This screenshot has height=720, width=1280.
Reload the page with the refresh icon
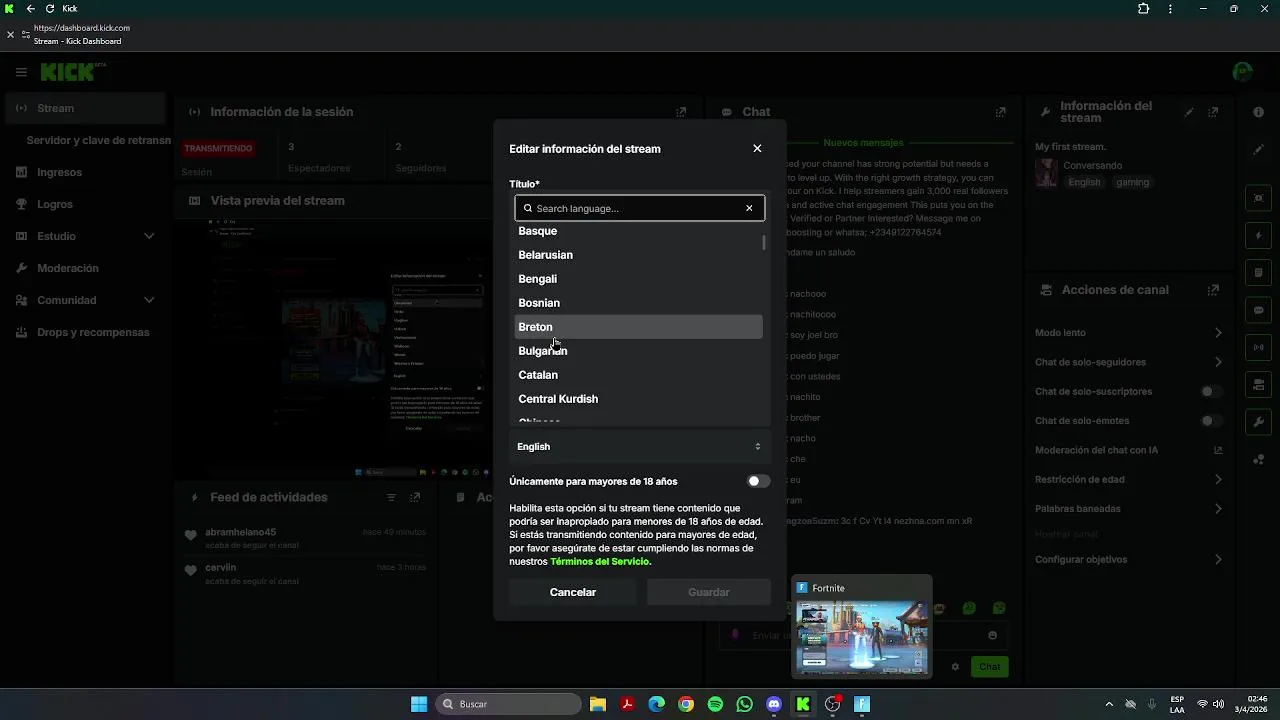pos(50,9)
